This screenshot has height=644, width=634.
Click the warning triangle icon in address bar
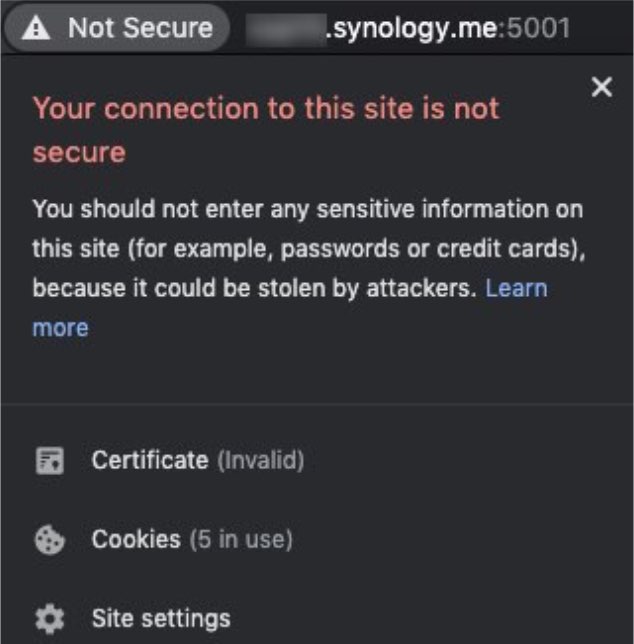pyautogui.click(x=36, y=29)
